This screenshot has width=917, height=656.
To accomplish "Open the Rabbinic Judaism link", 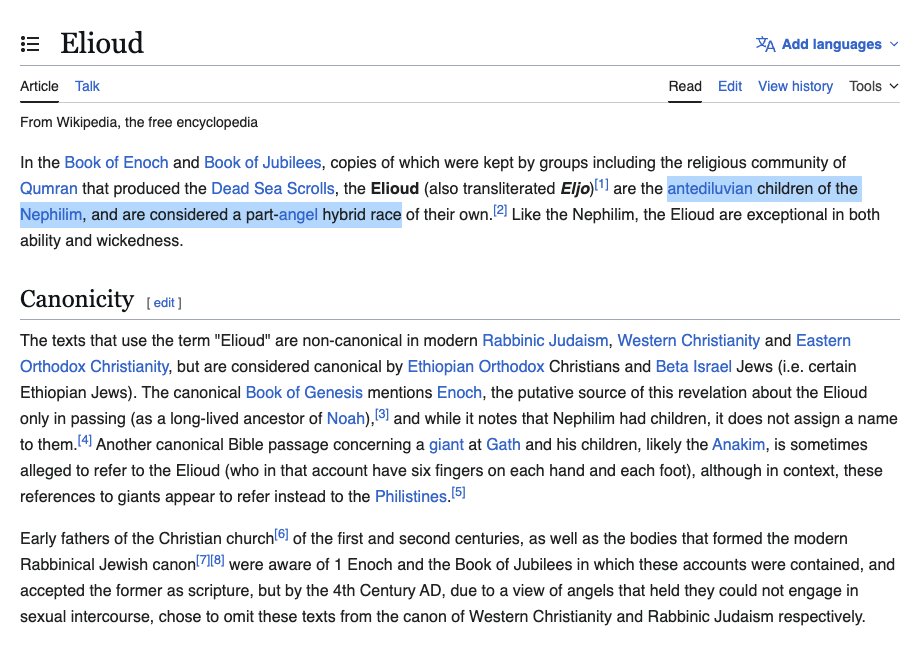I will point(545,340).
